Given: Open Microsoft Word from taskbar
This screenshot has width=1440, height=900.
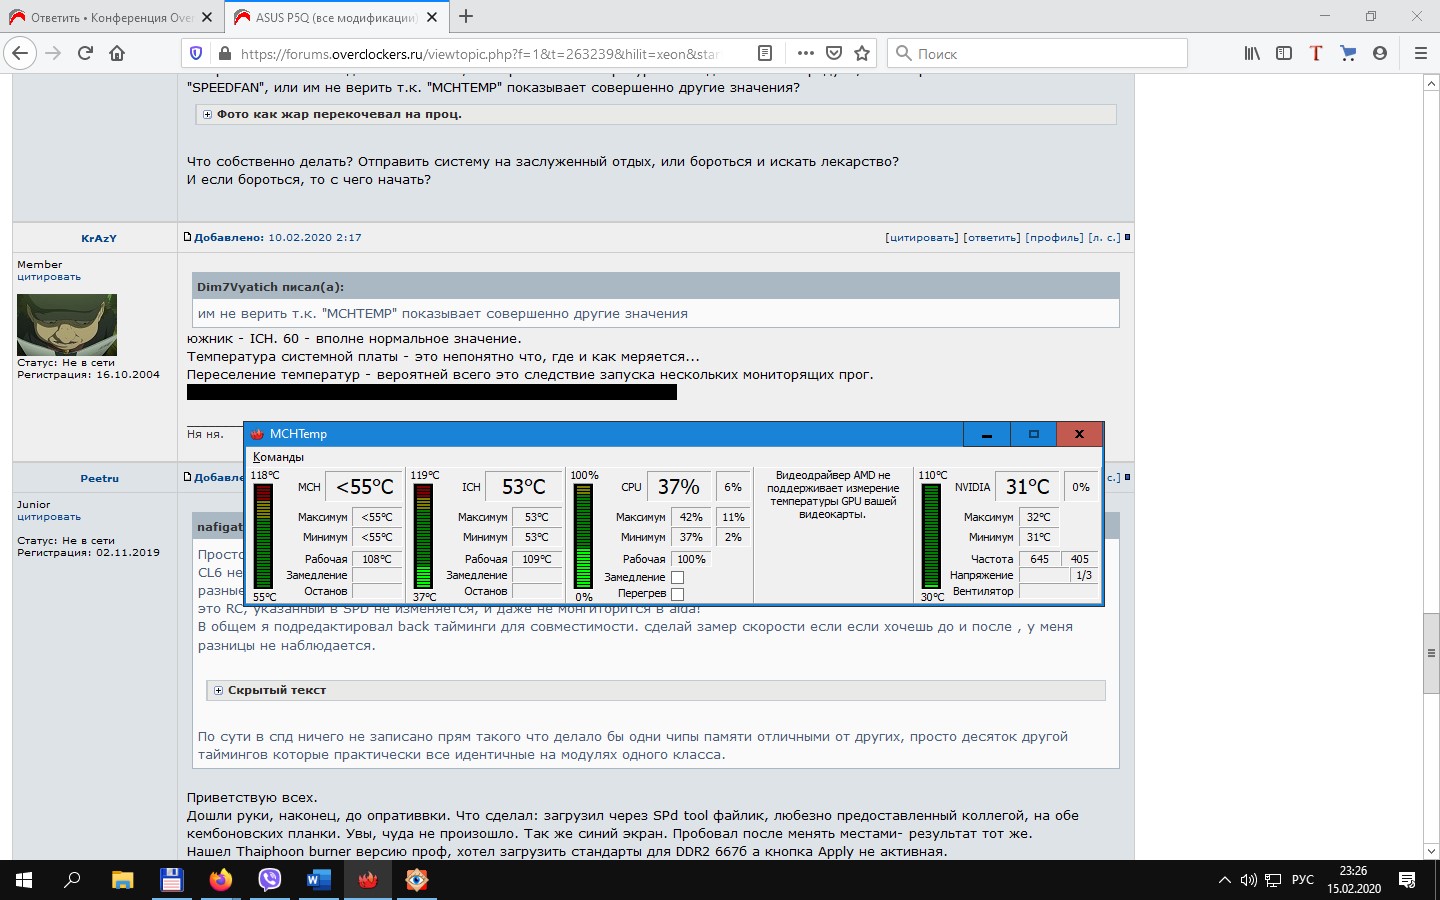Looking at the screenshot, I should click(x=319, y=880).
